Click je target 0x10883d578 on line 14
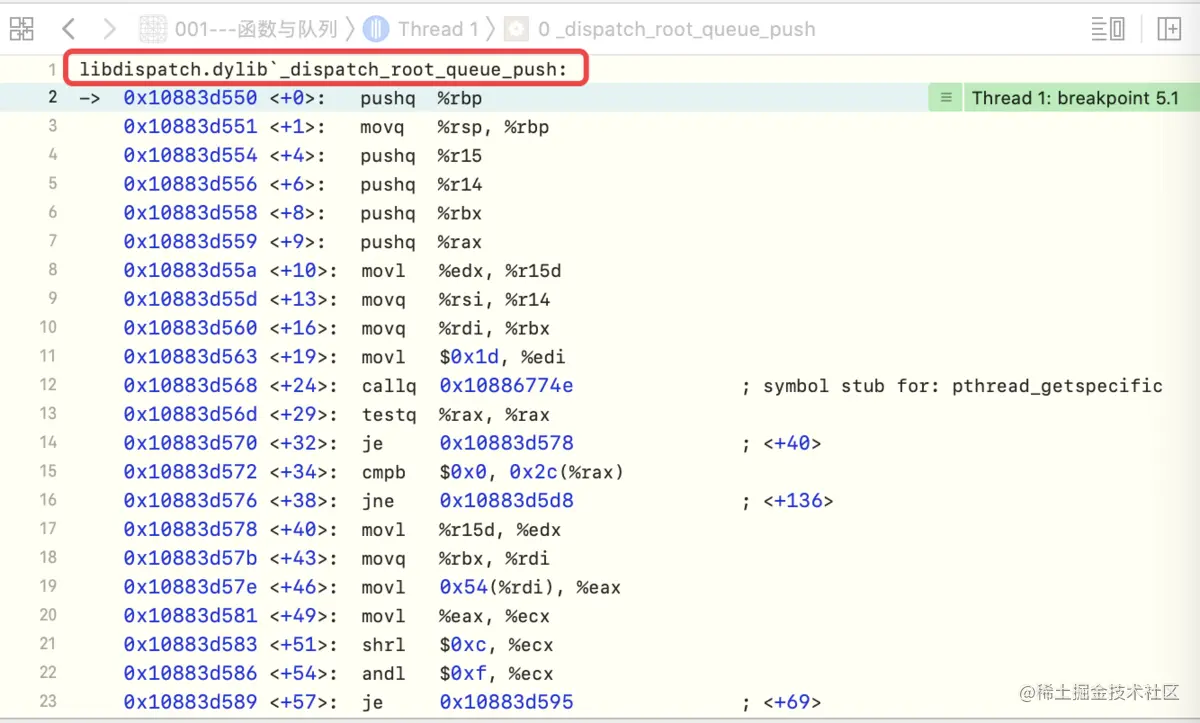The width and height of the screenshot is (1200, 723). coord(506,443)
